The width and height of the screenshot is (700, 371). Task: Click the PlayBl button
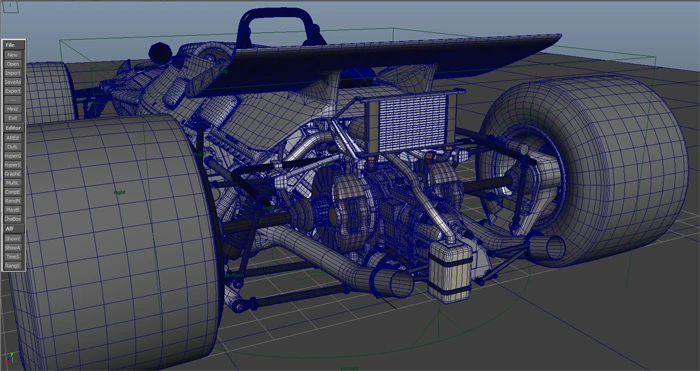(x=12, y=209)
